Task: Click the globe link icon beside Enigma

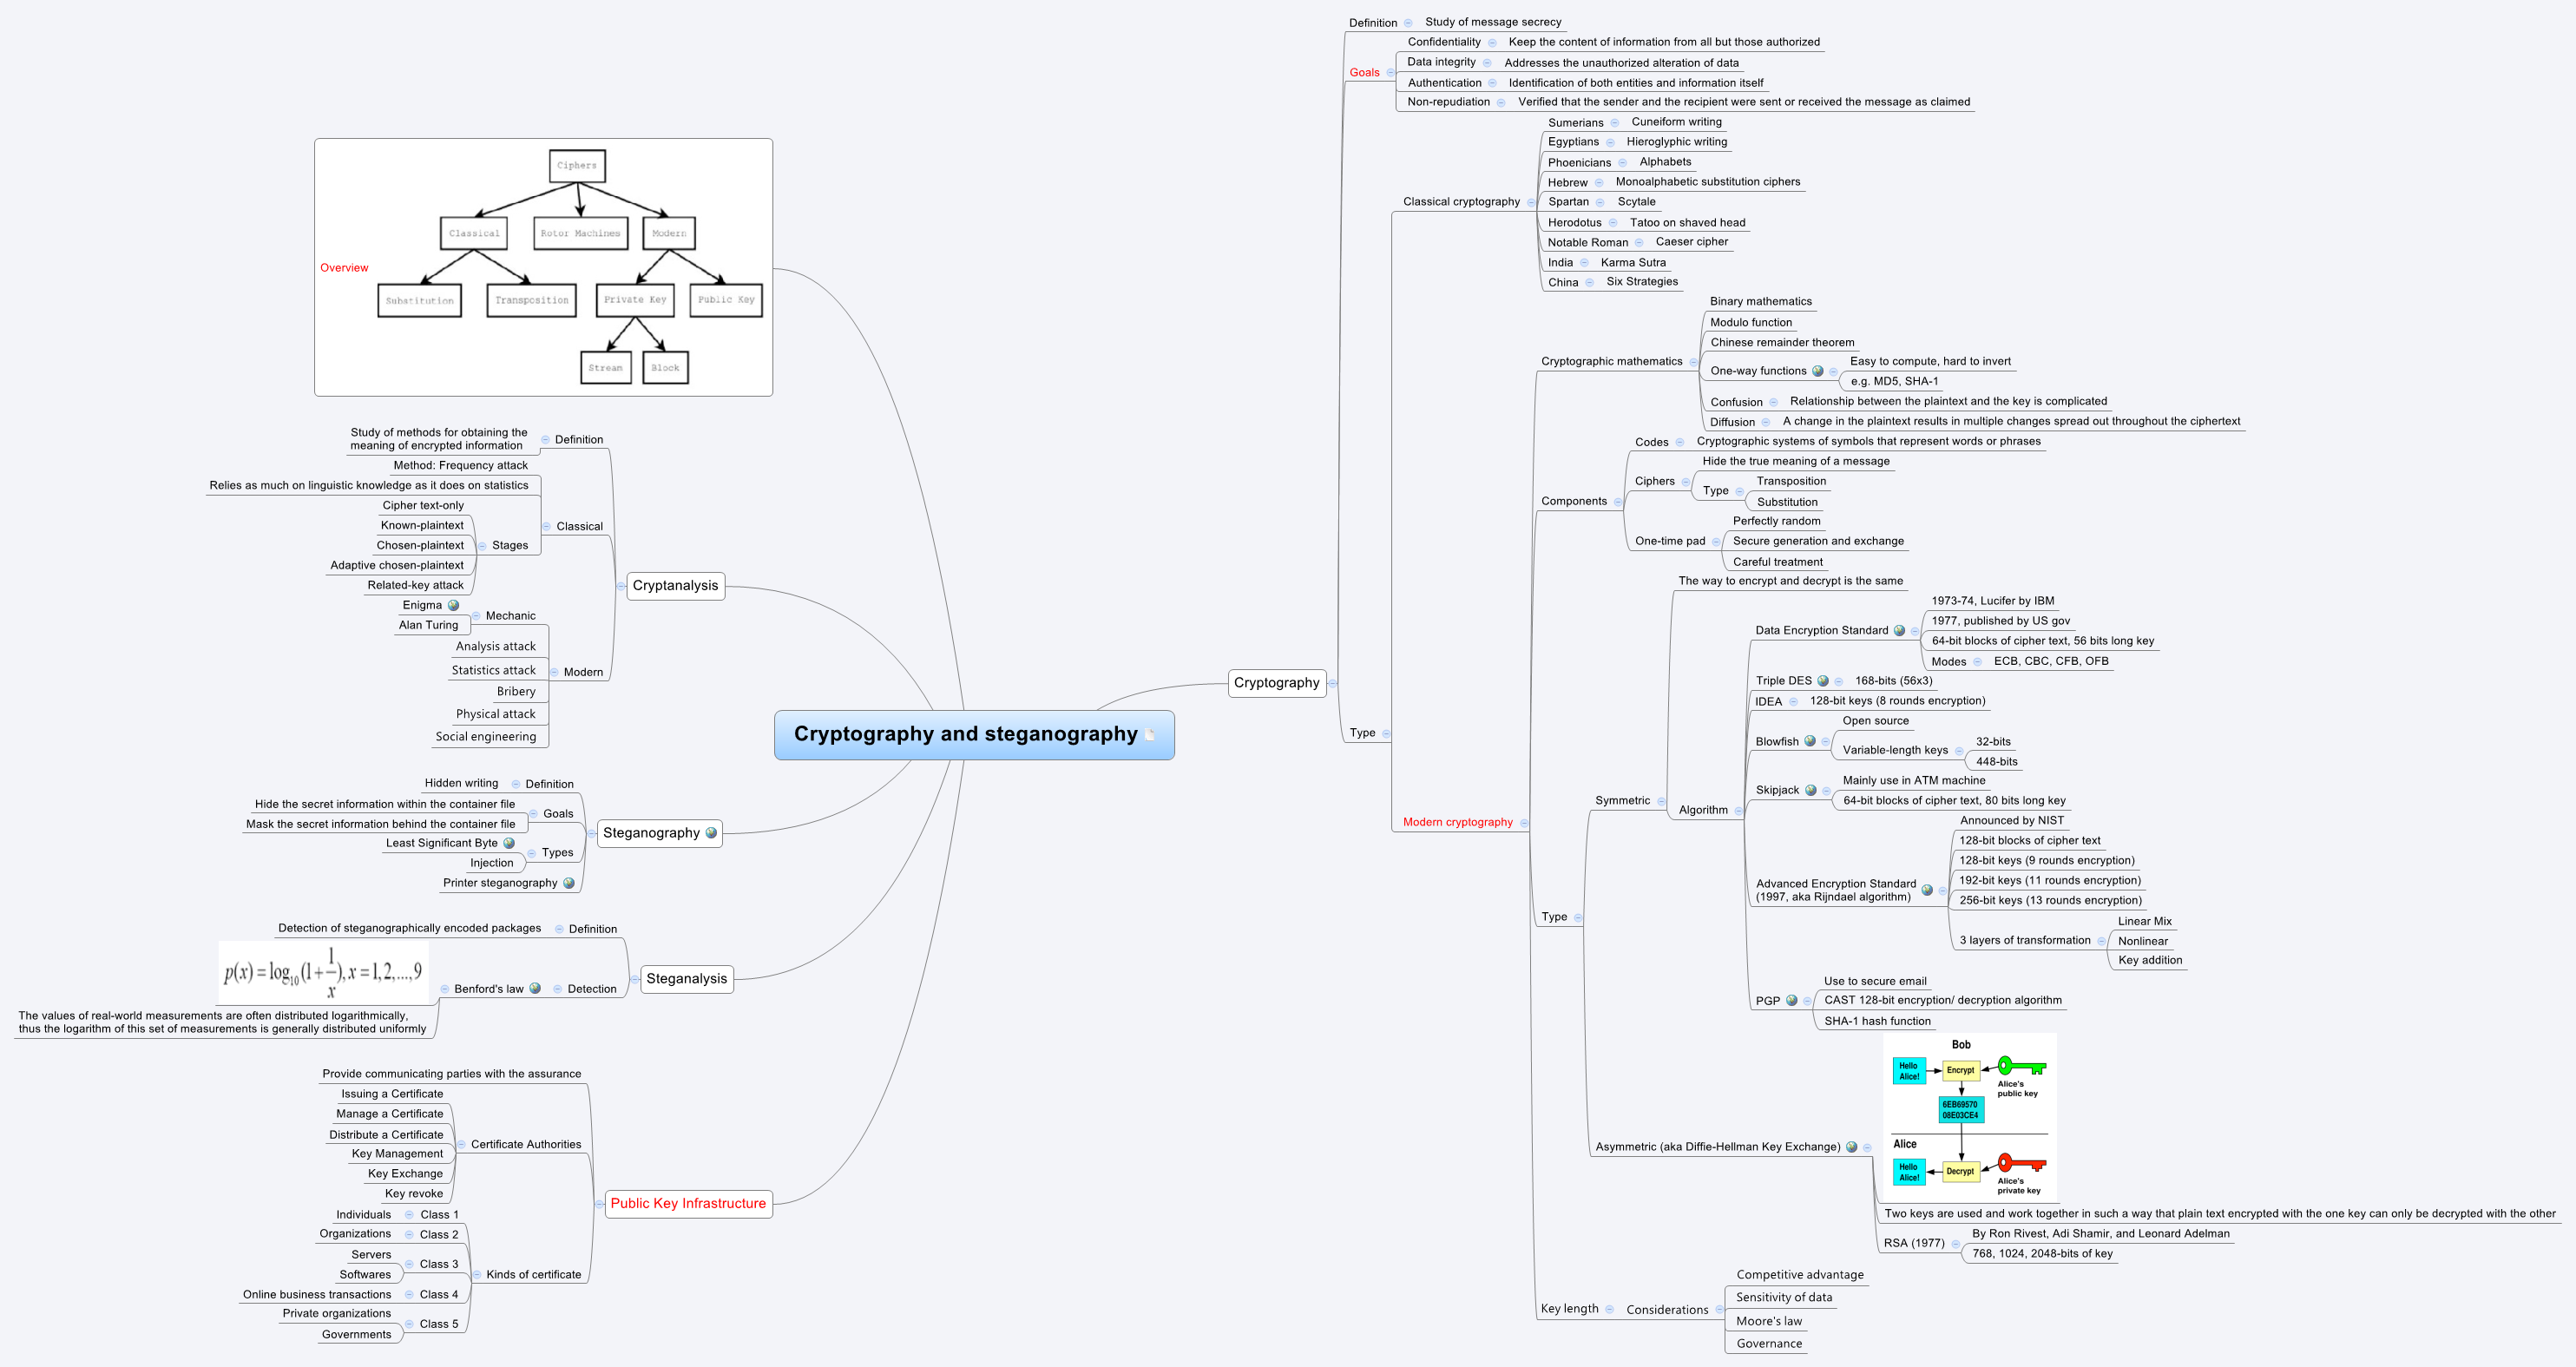Action: pos(453,605)
